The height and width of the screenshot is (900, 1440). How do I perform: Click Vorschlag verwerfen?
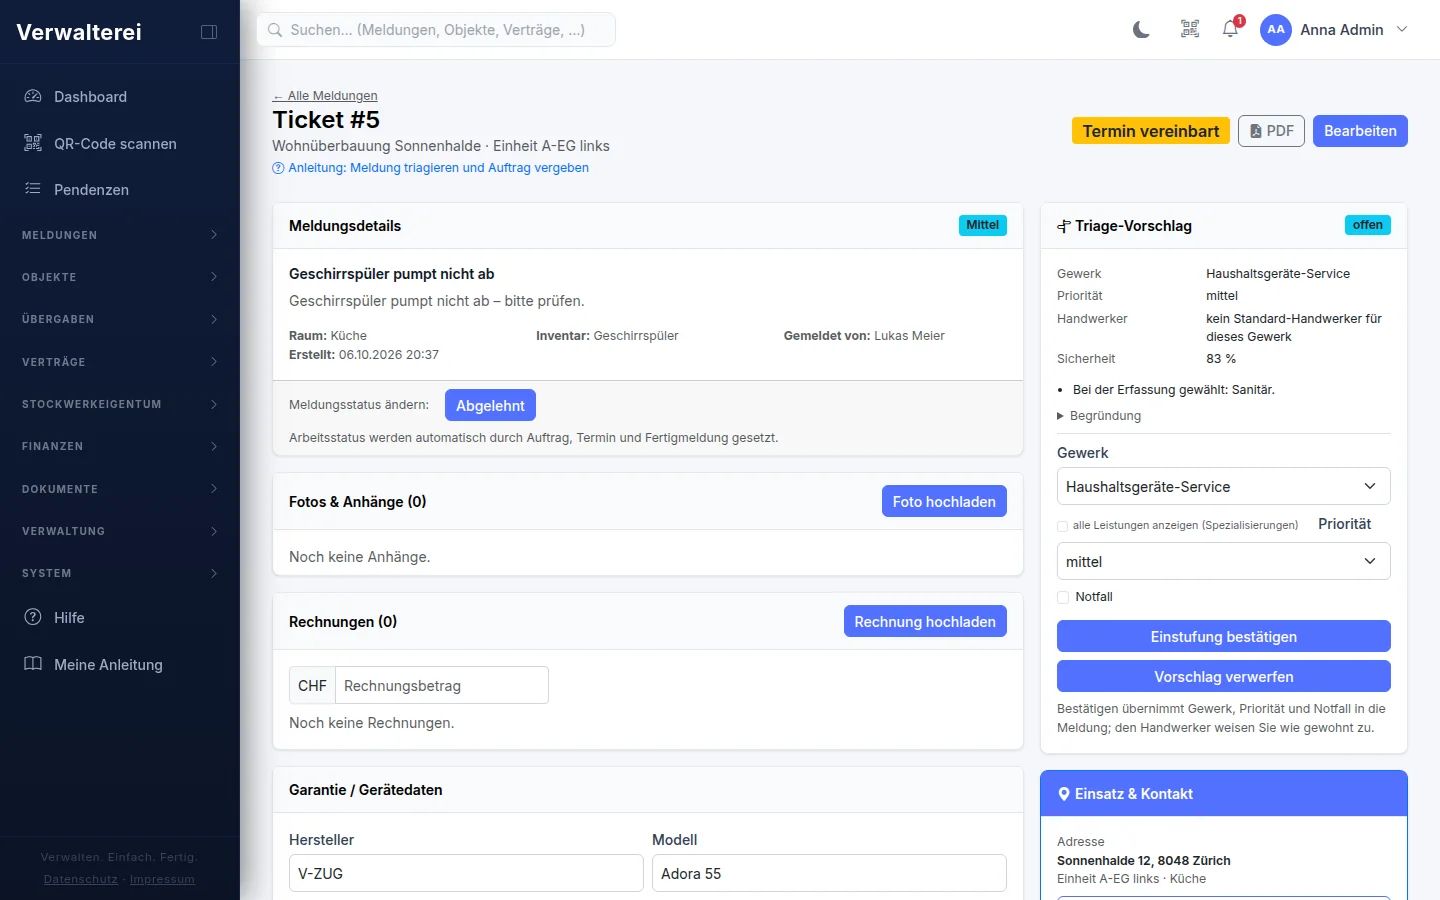pos(1223,676)
